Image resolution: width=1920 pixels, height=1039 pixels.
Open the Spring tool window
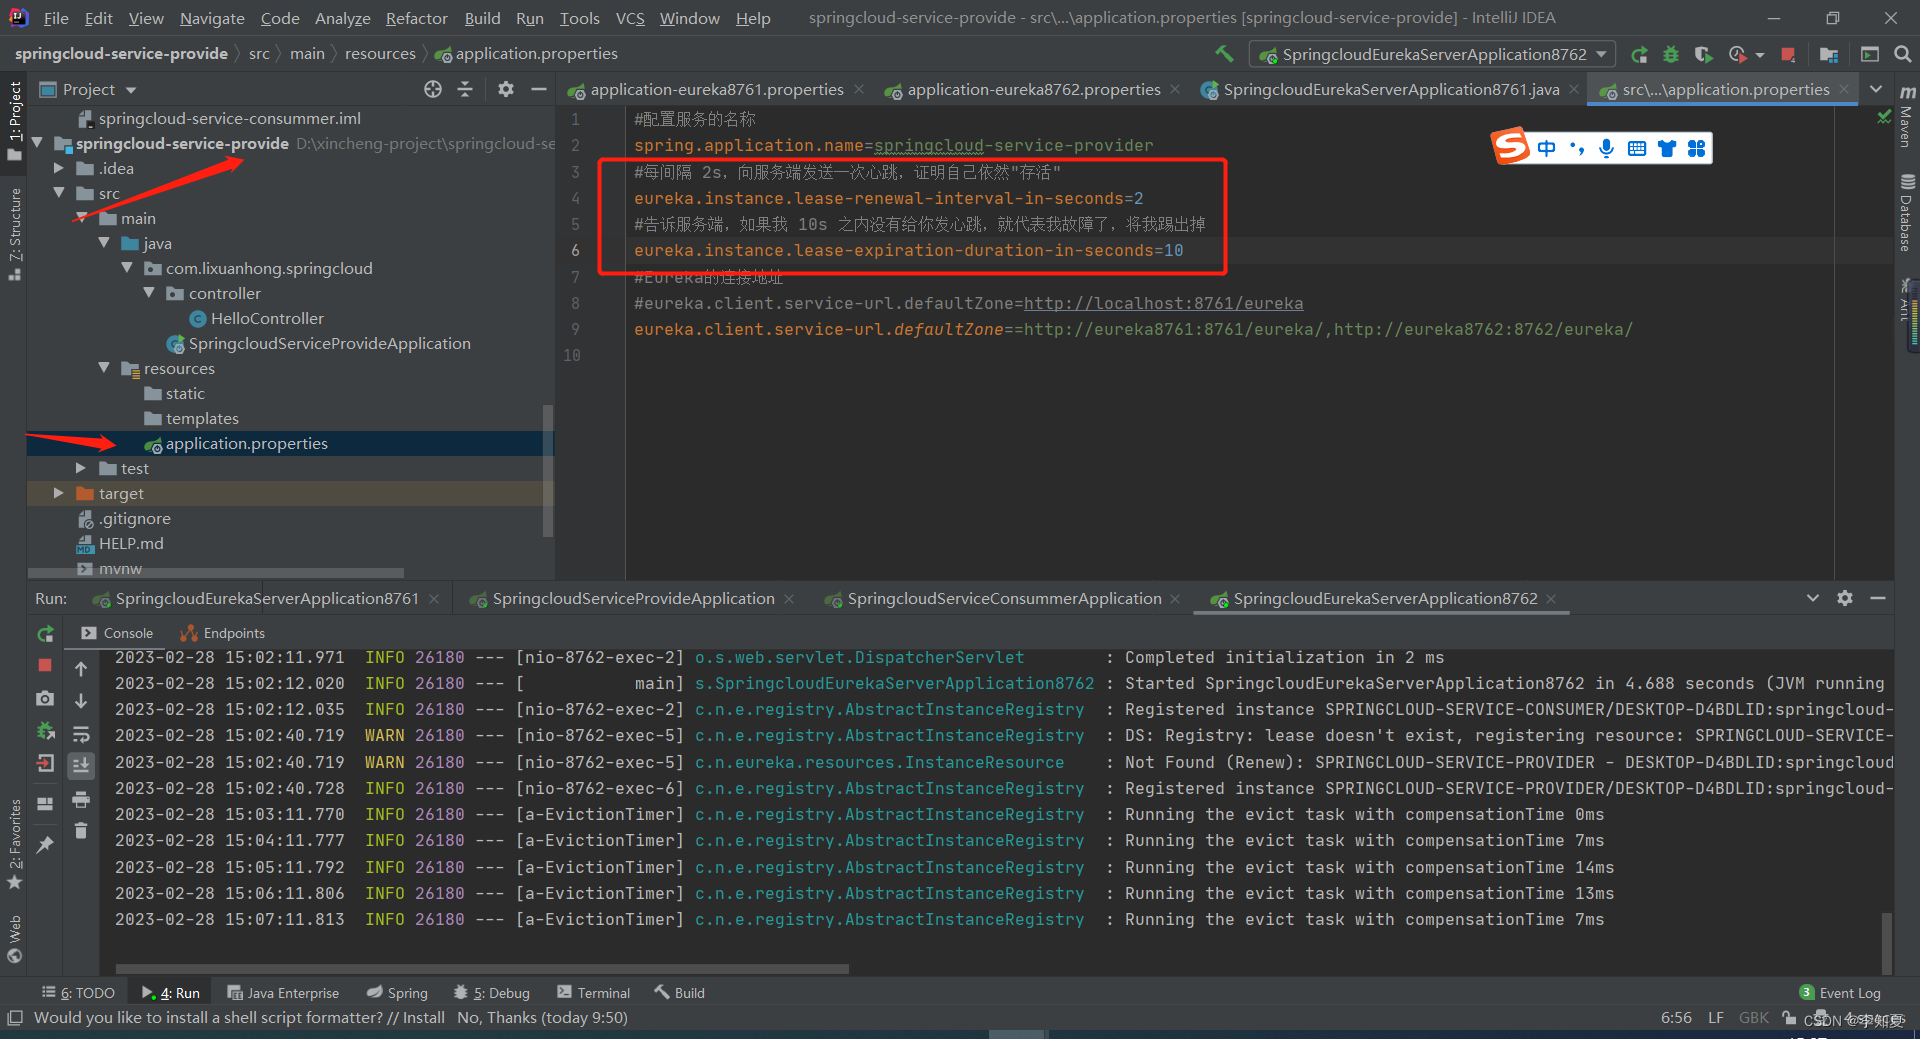click(x=397, y=992)
